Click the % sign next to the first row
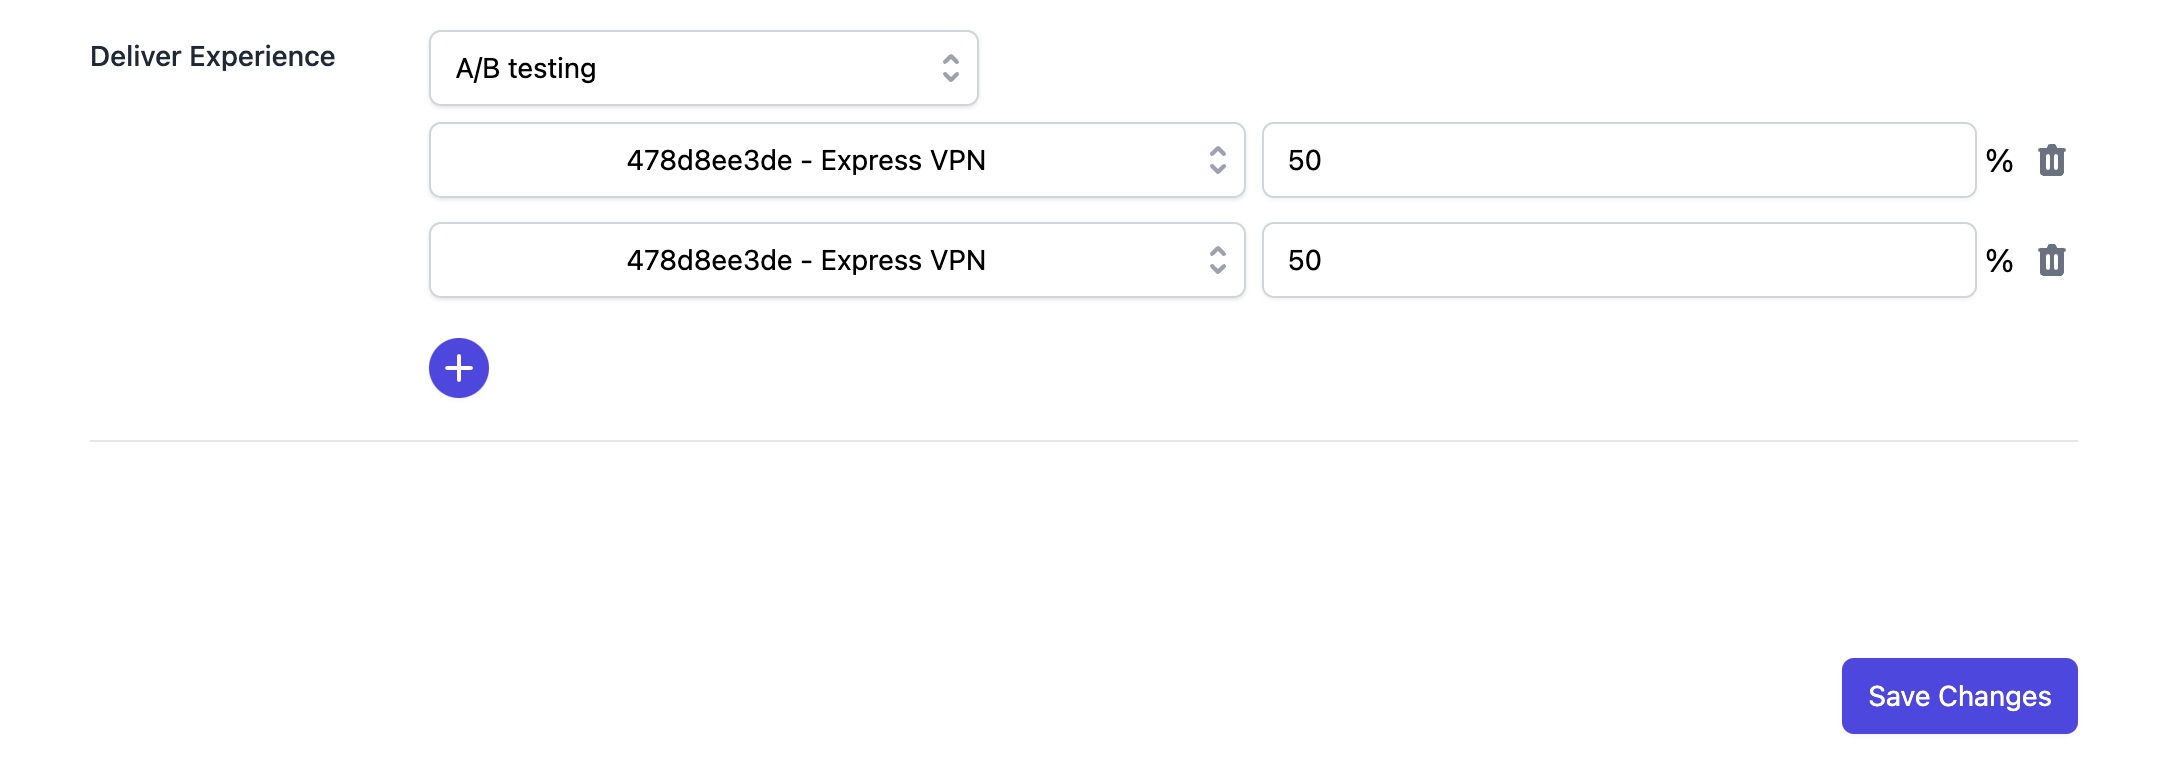The image size is (2172, 782). [2001, 160]
